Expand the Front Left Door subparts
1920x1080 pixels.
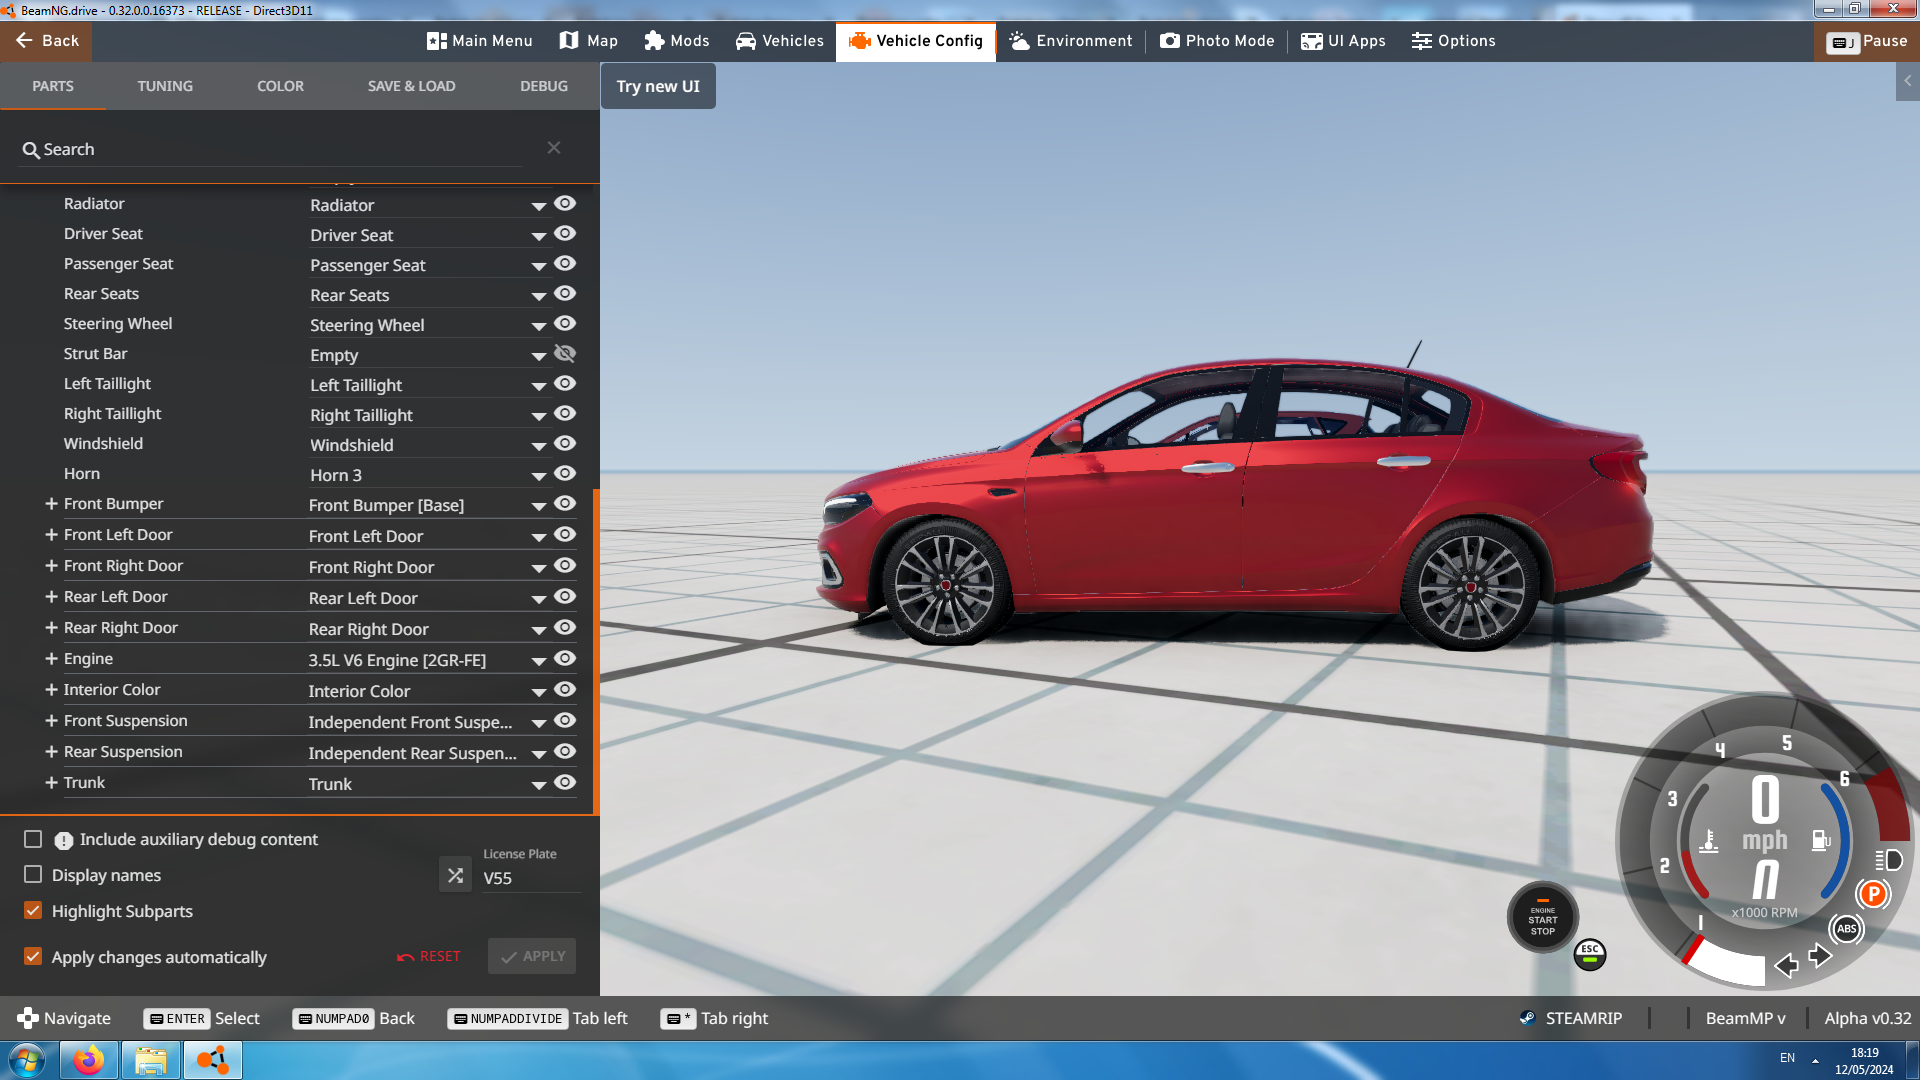coord(51,535)
